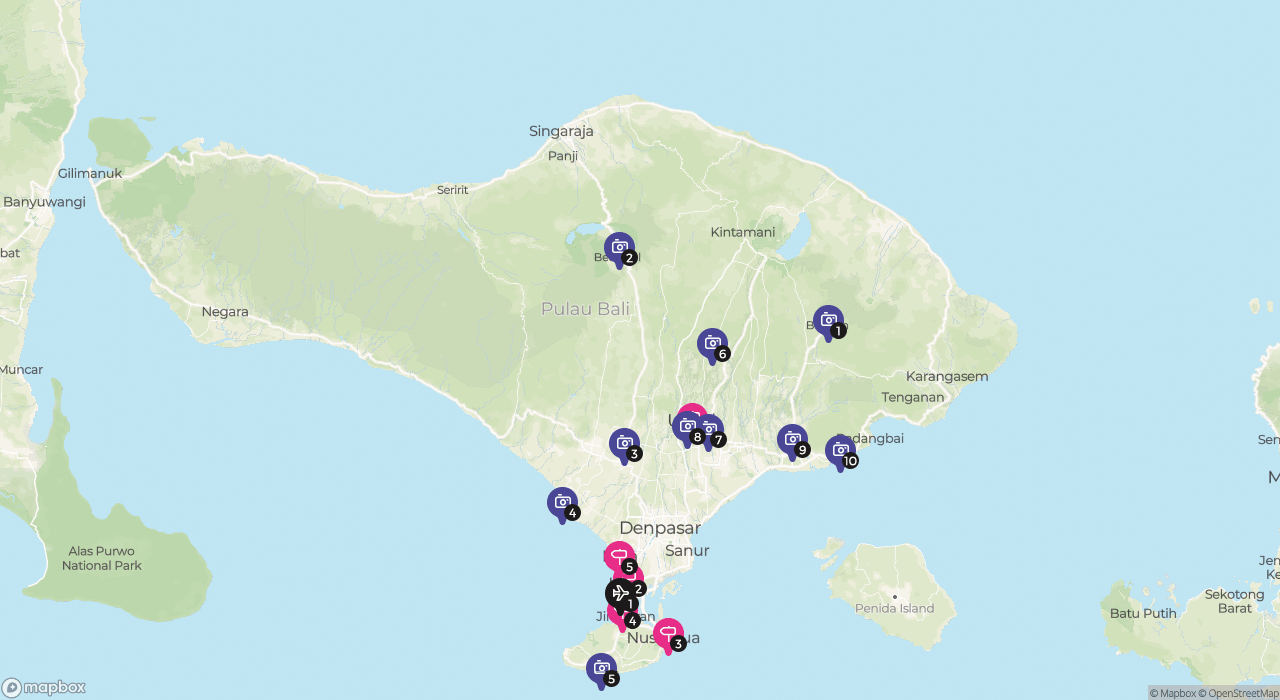Click pink signpost marker number 5
Image resolution: width=1280 pixels, height=700 pixels.
tap(619, 557)
